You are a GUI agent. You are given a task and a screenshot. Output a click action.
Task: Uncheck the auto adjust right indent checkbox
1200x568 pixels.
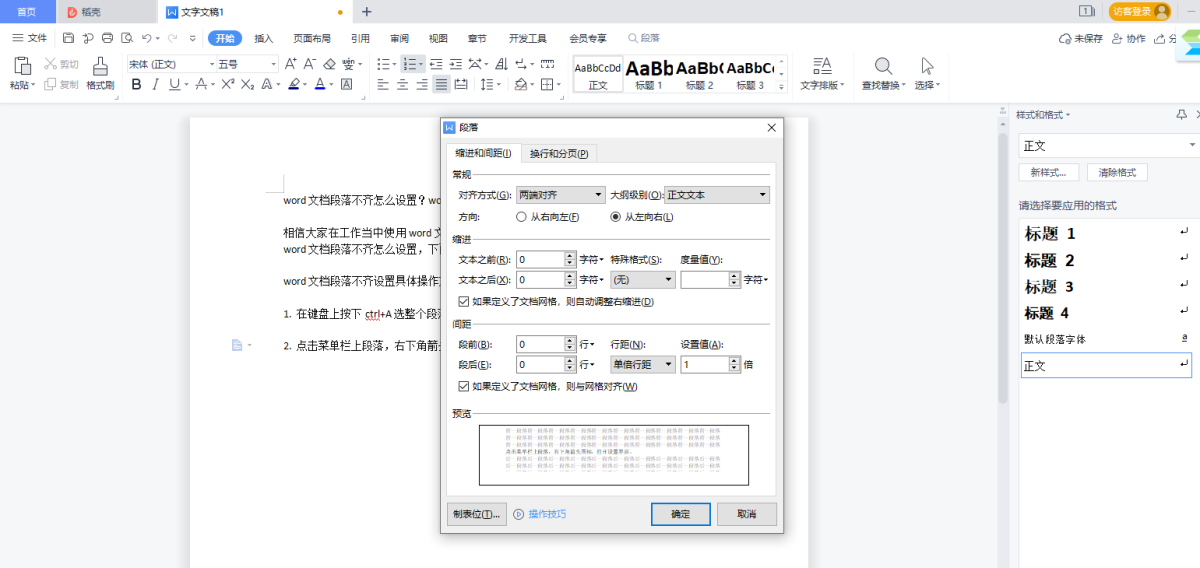point(463,301)
